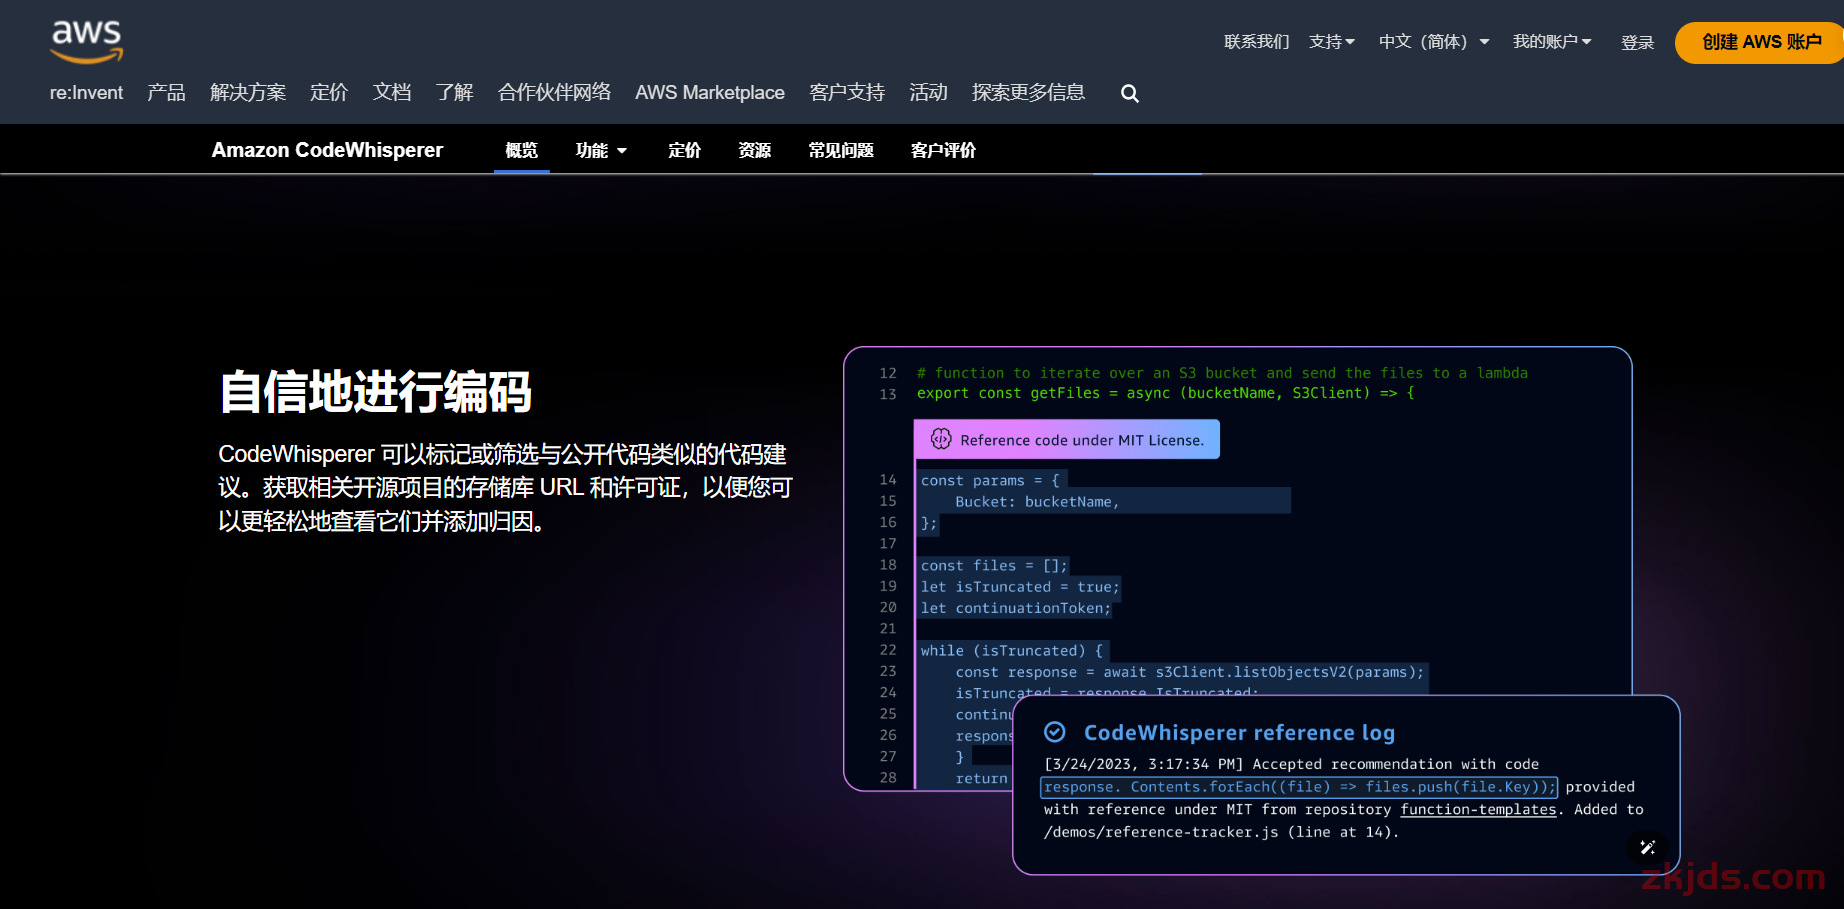Image resolution: width=1844 pixels, height=909 pixels.
Task: Open the 客户支持 menu
Action: coord(847,93)
